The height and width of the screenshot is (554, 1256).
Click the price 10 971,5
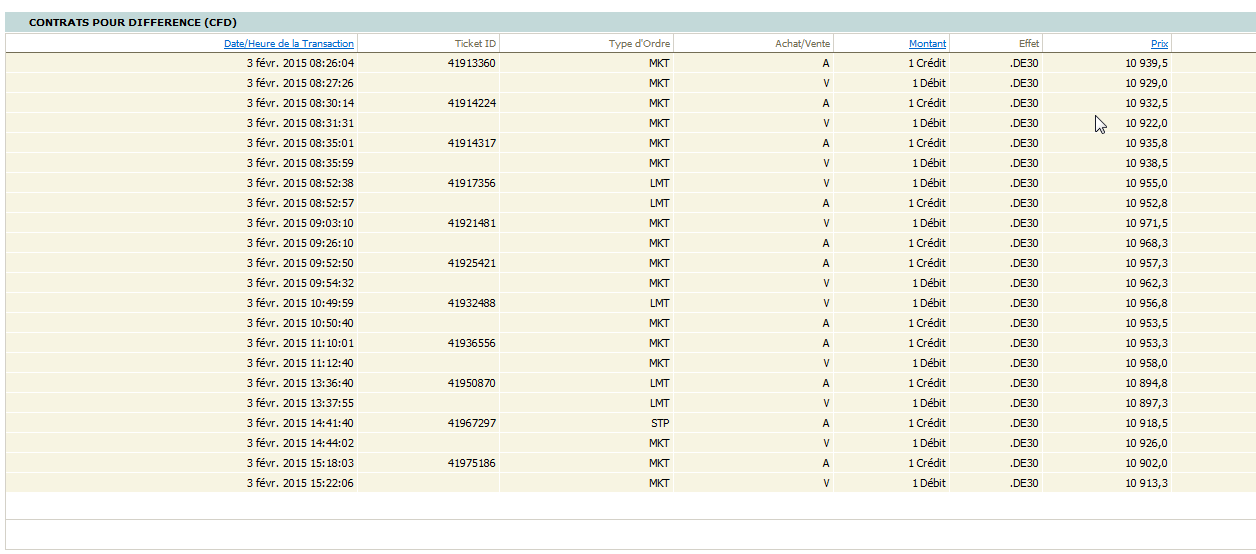[x=1146, y=223]
